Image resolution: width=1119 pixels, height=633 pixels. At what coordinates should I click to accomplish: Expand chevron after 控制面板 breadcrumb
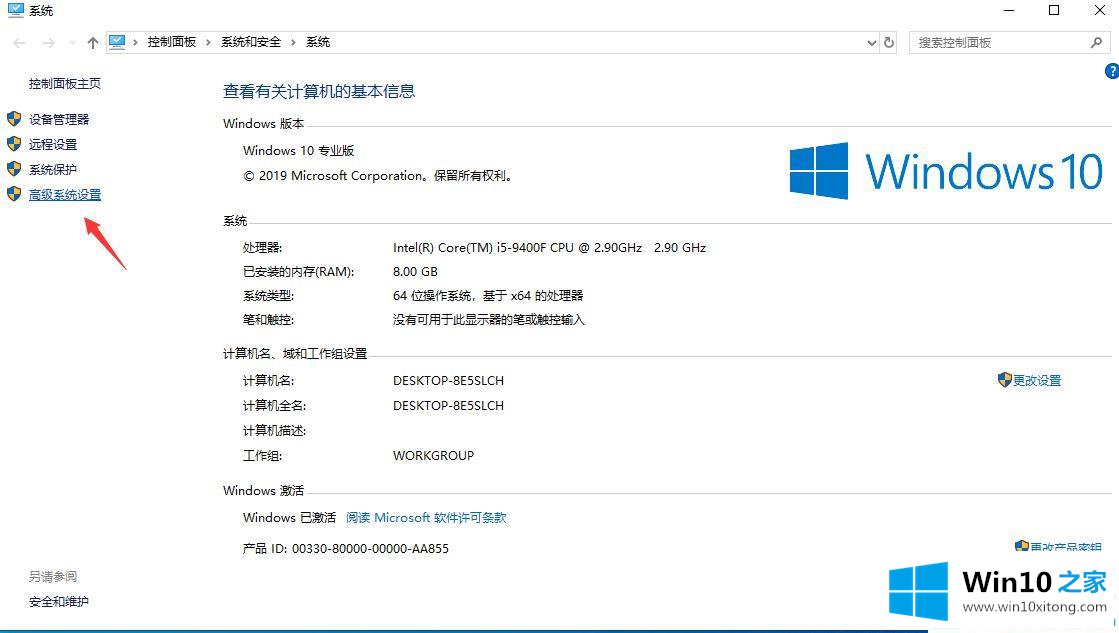208,43
